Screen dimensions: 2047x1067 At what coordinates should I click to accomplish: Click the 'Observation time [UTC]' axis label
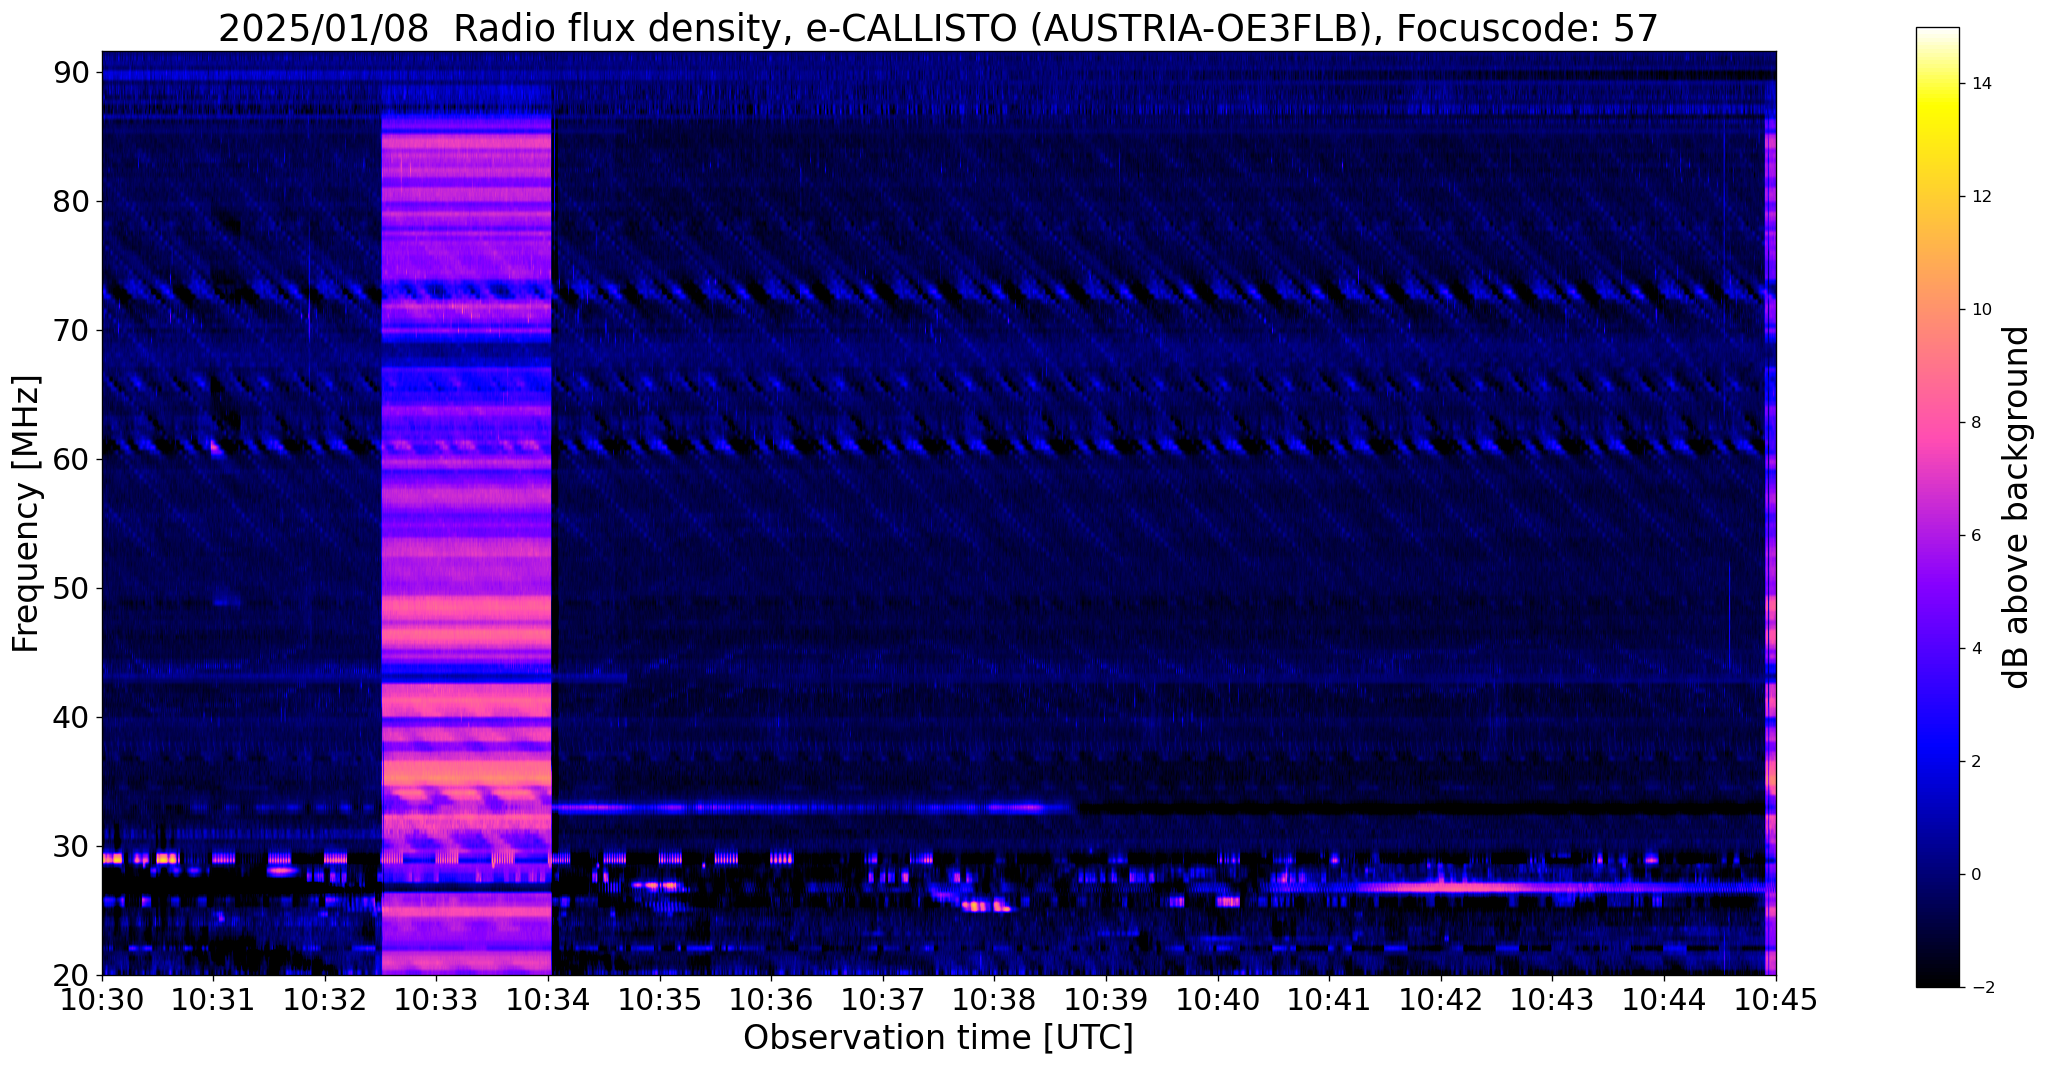pyautogui.click(x=938, y=1038)
